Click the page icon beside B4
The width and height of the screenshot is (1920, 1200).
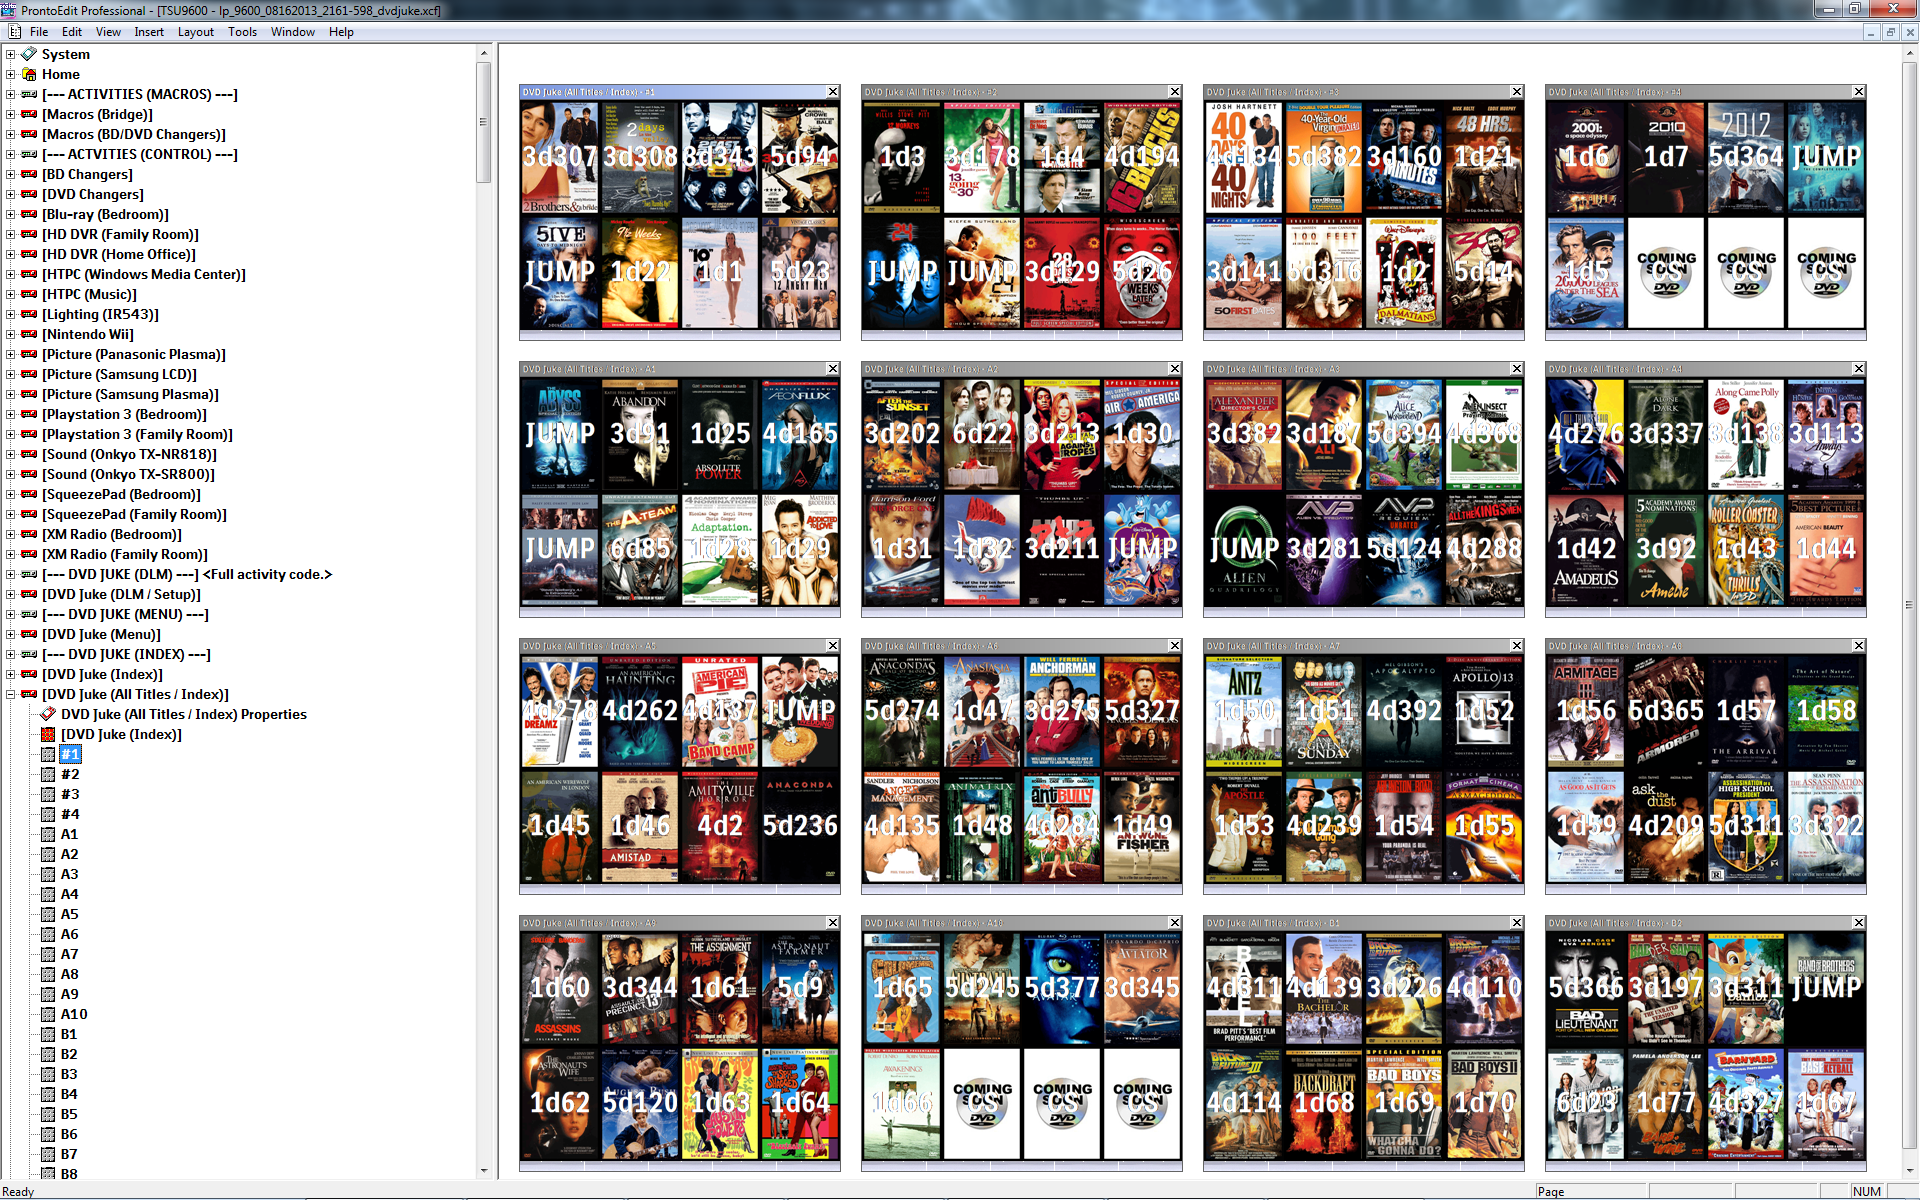tap(48, 1094)
